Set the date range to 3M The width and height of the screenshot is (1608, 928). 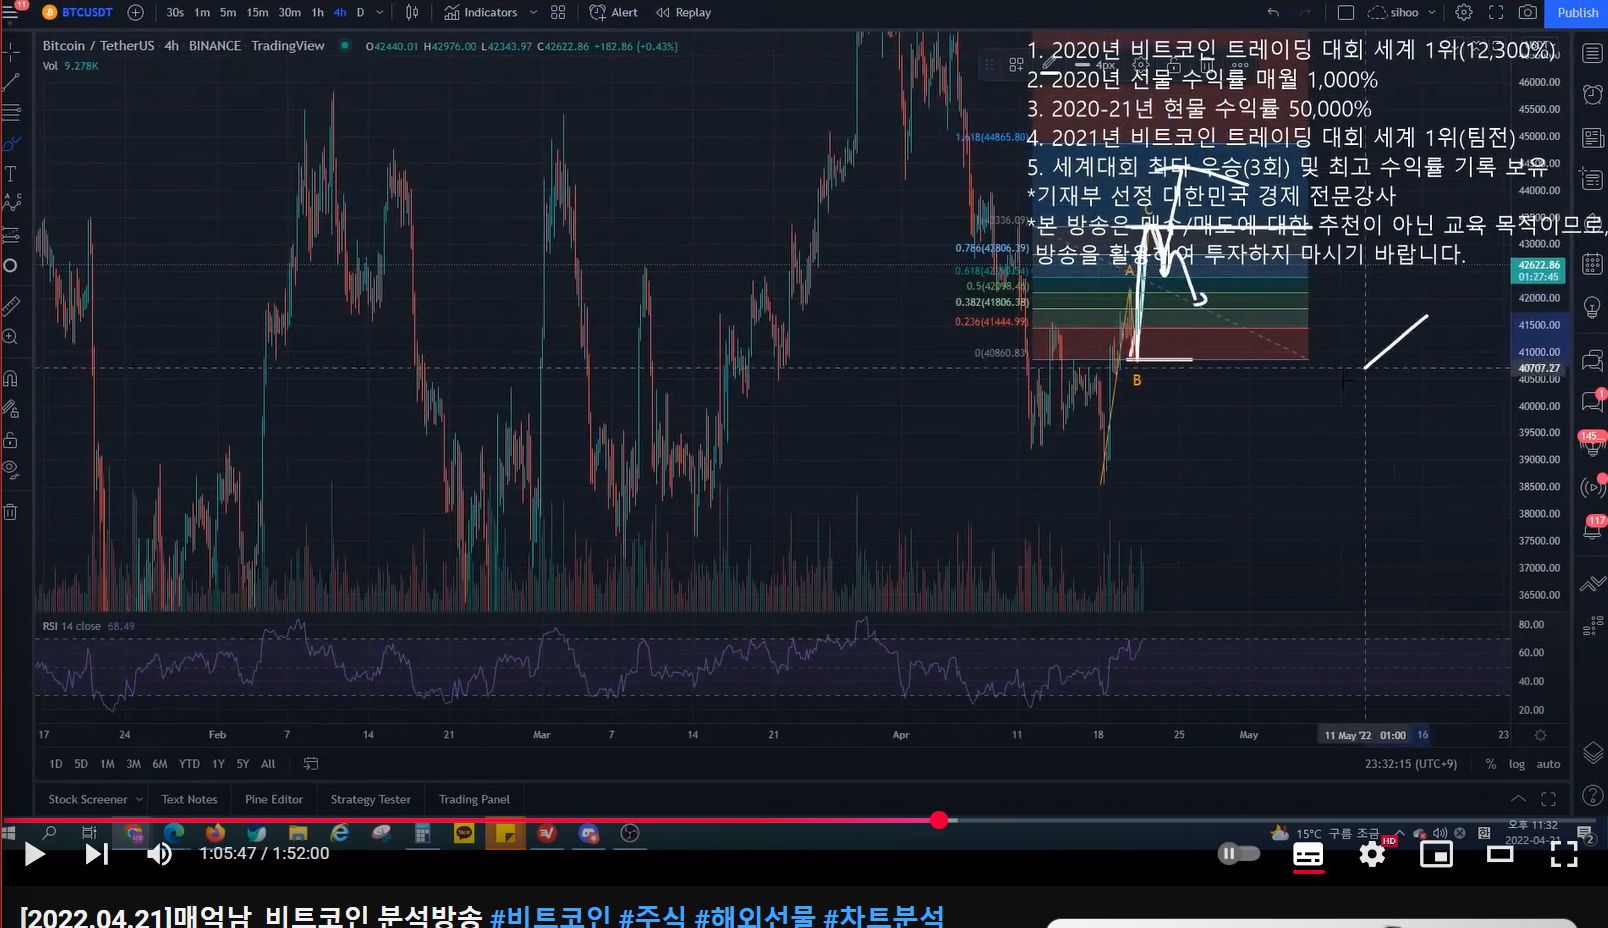tap(133, 764)
